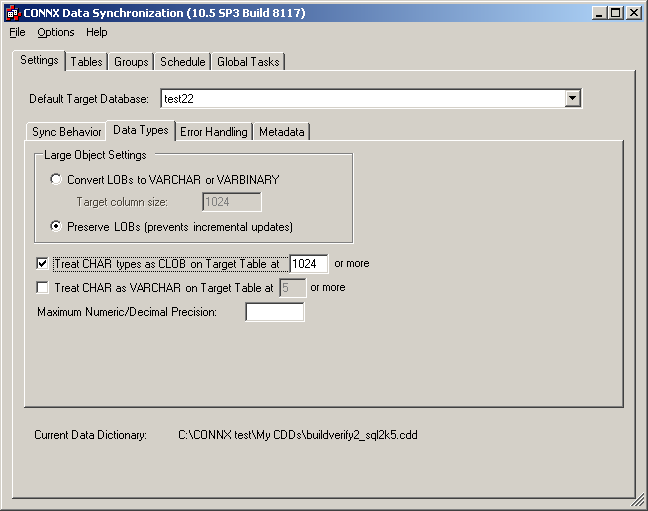Click the Maximum Numeric/Decimal Precision field

(274, 312)
